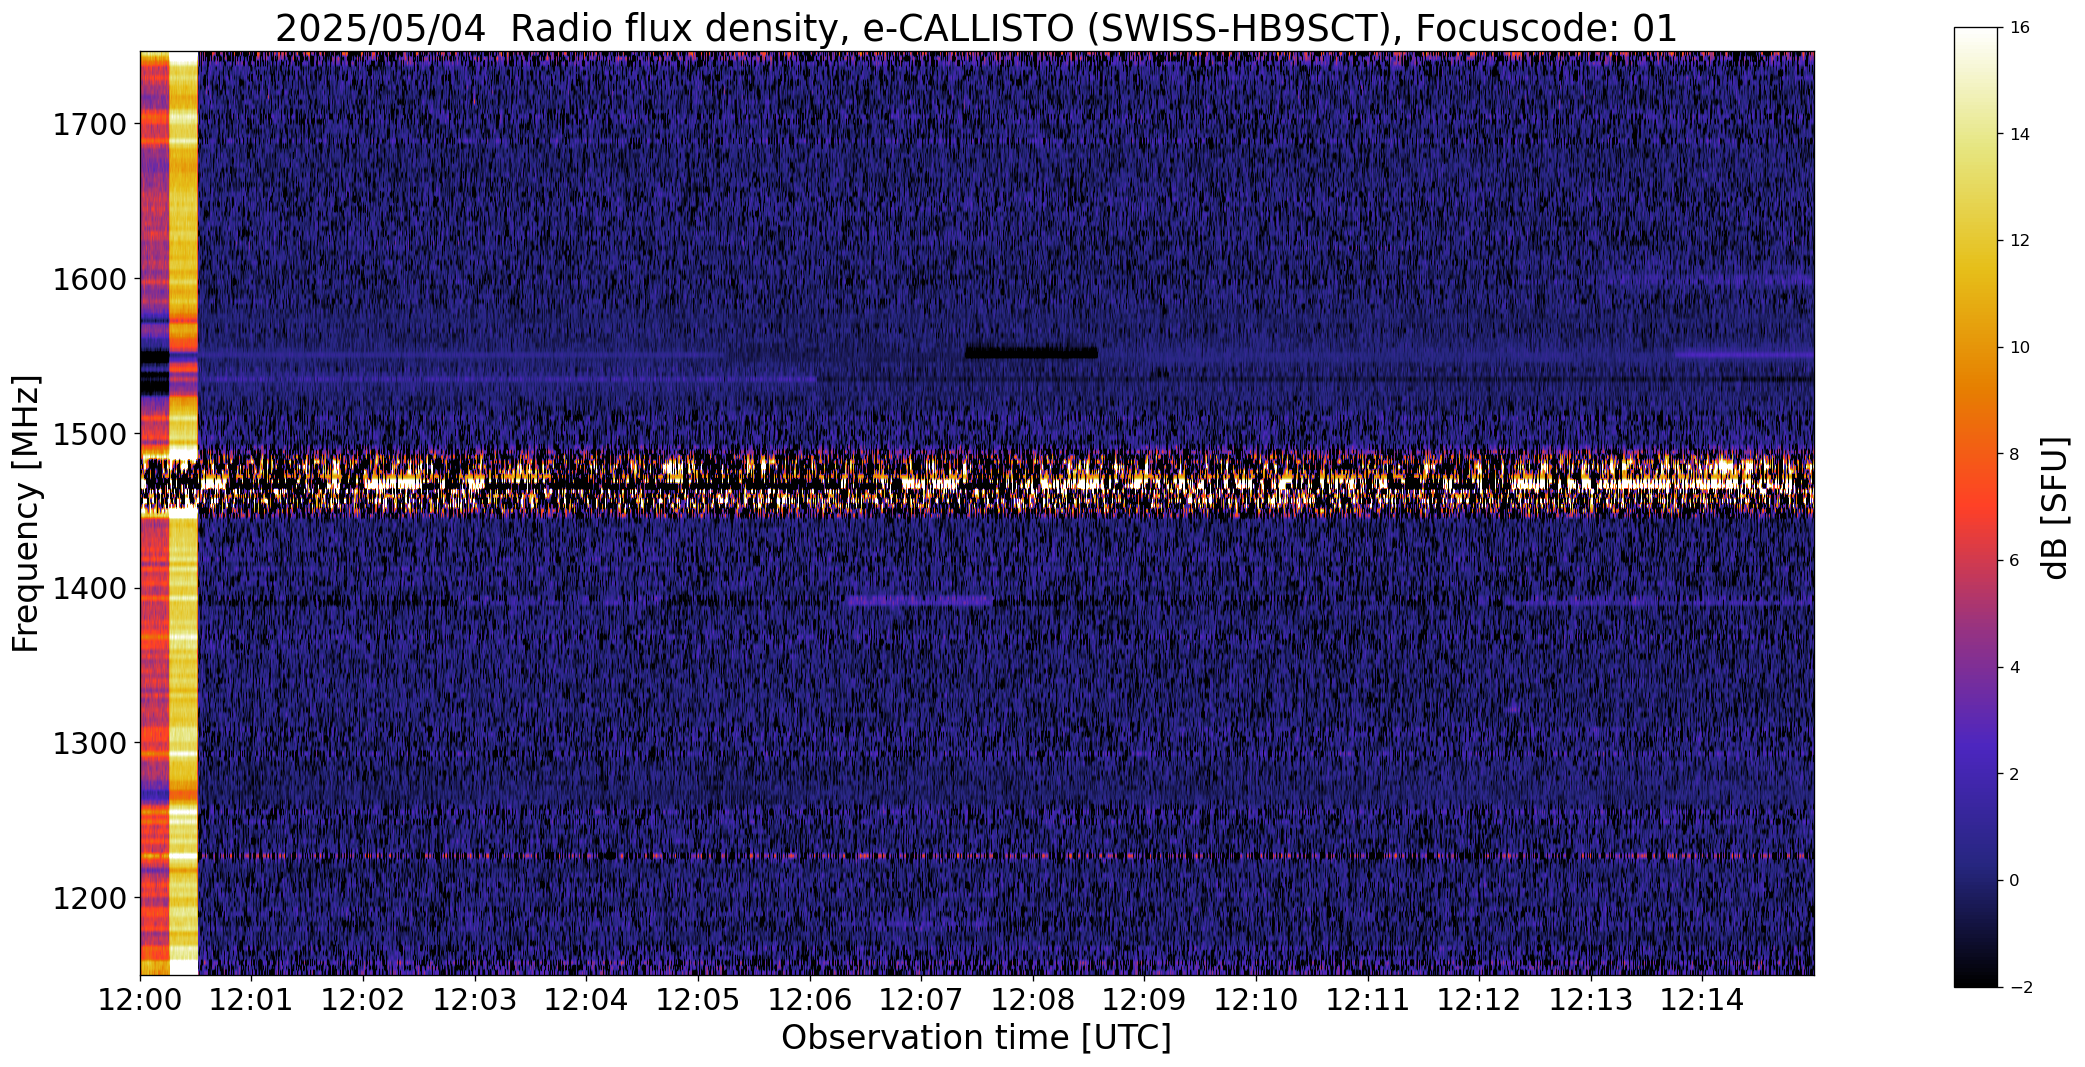Click the 12:02 time tick label

363,999
